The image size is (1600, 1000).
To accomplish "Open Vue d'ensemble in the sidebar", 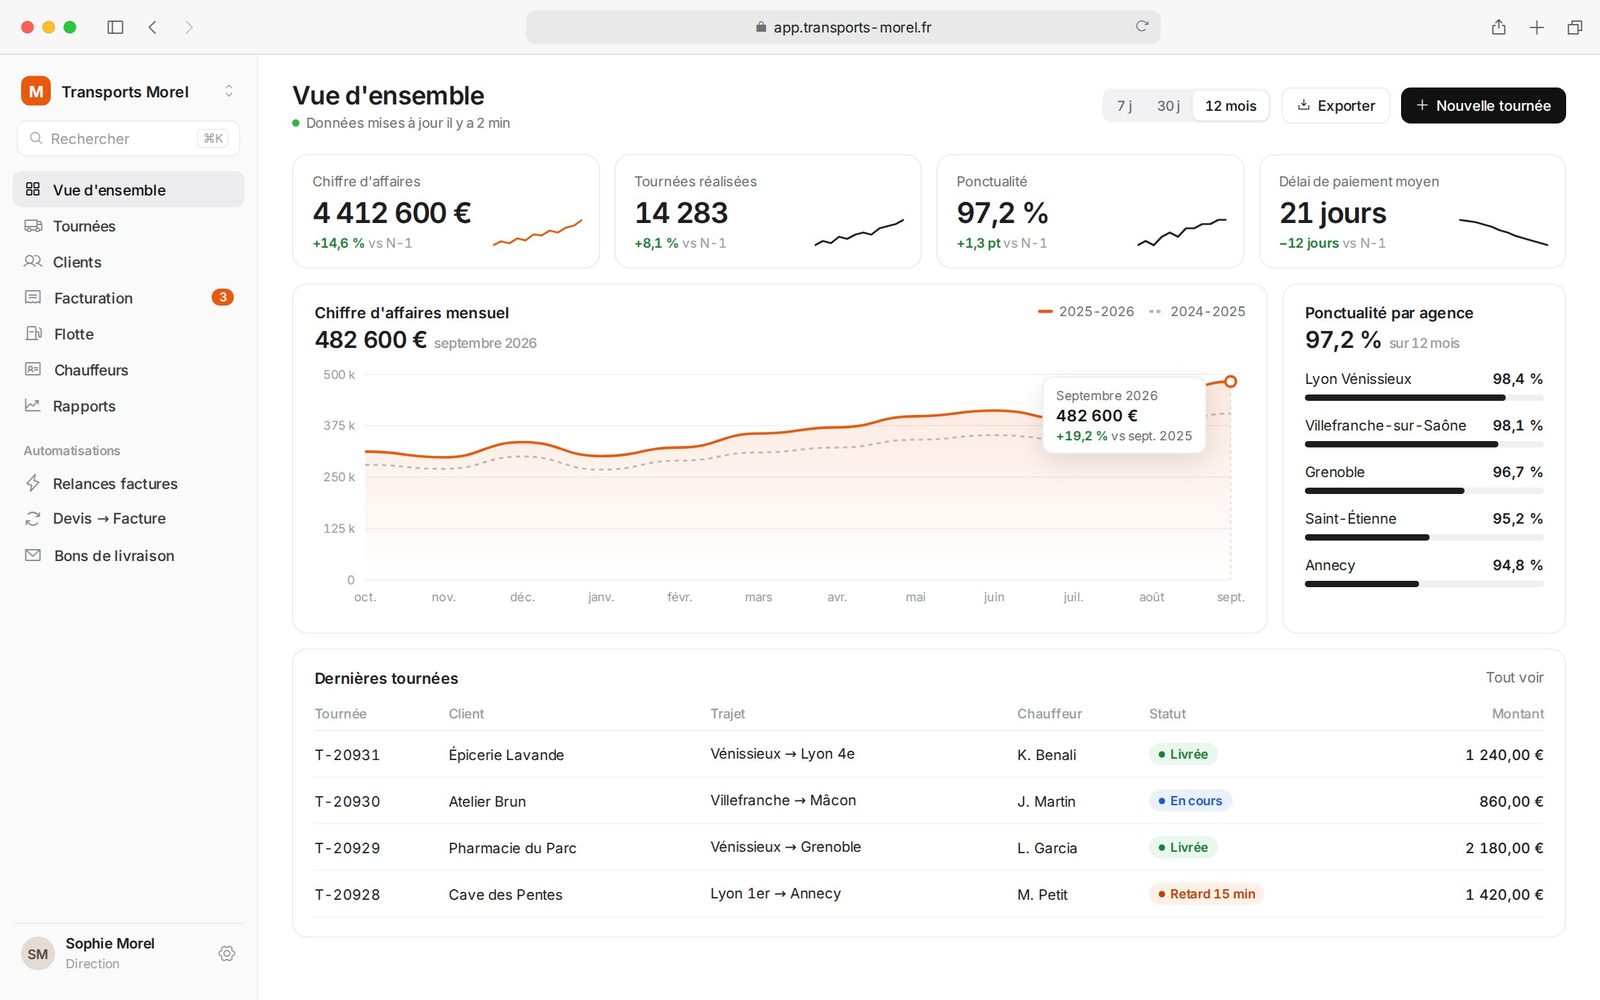I will click(x=128, y=190).
